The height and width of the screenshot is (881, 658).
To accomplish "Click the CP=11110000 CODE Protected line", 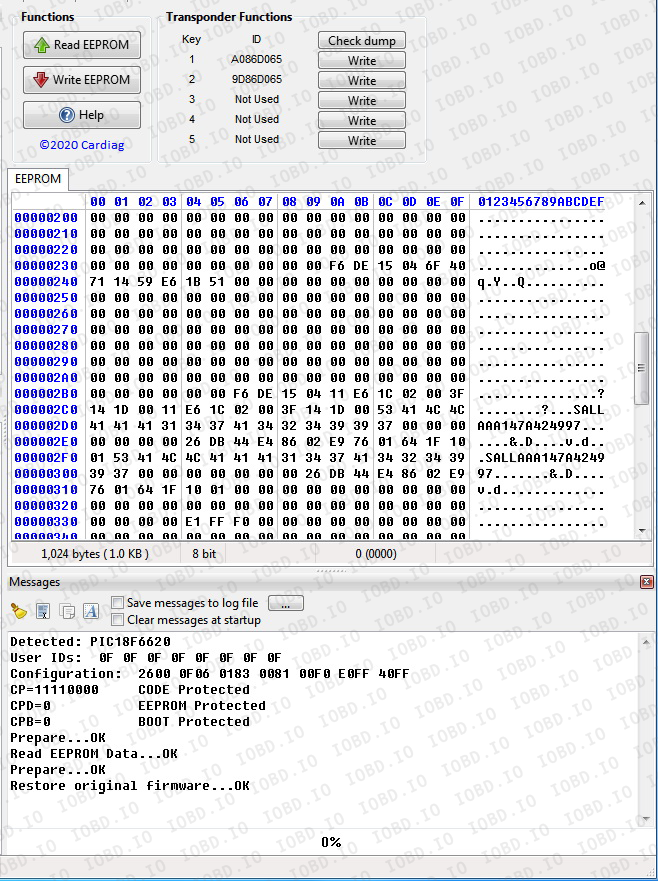I will pos(130,689).
